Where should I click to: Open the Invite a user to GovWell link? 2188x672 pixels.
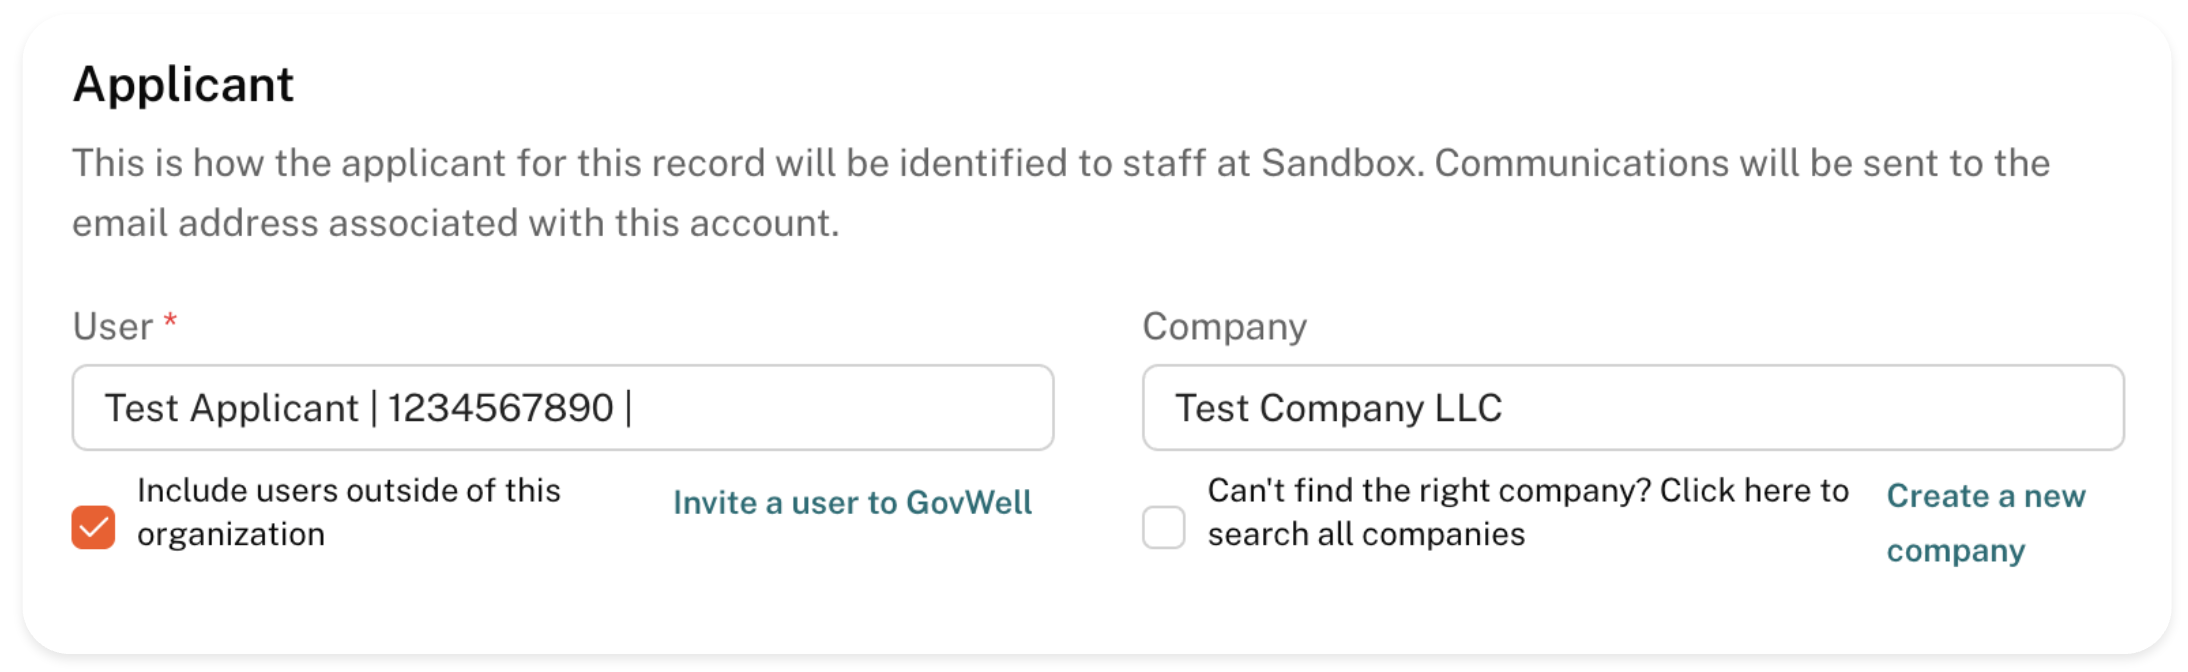tap(852, 502)
